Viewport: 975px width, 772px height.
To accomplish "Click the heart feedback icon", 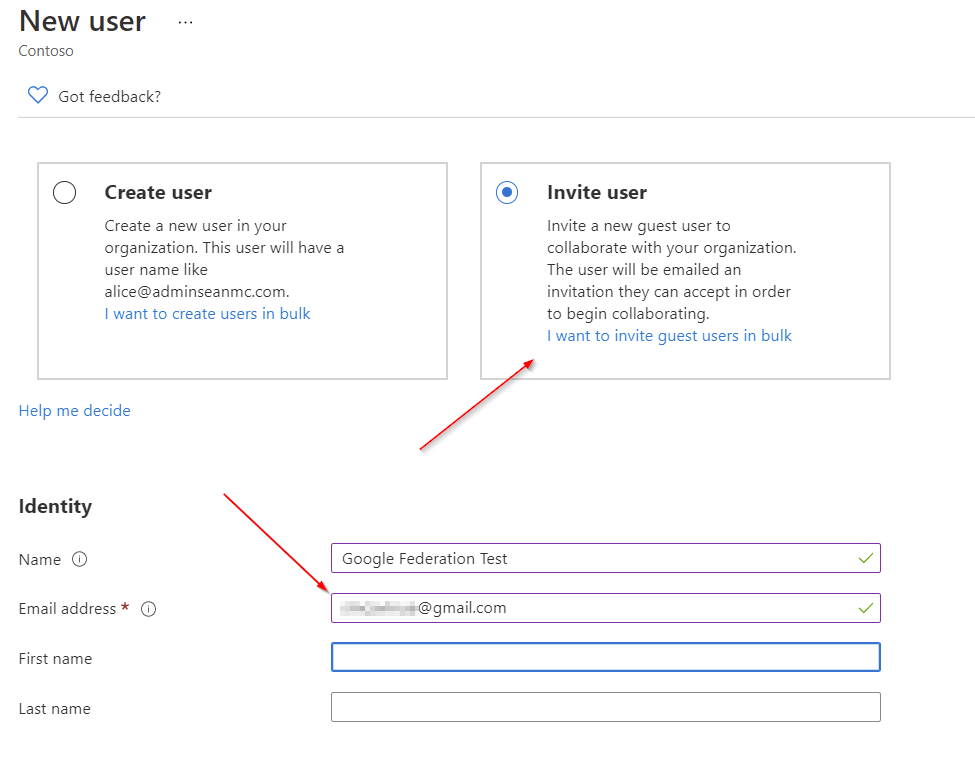I will (37, 96).
